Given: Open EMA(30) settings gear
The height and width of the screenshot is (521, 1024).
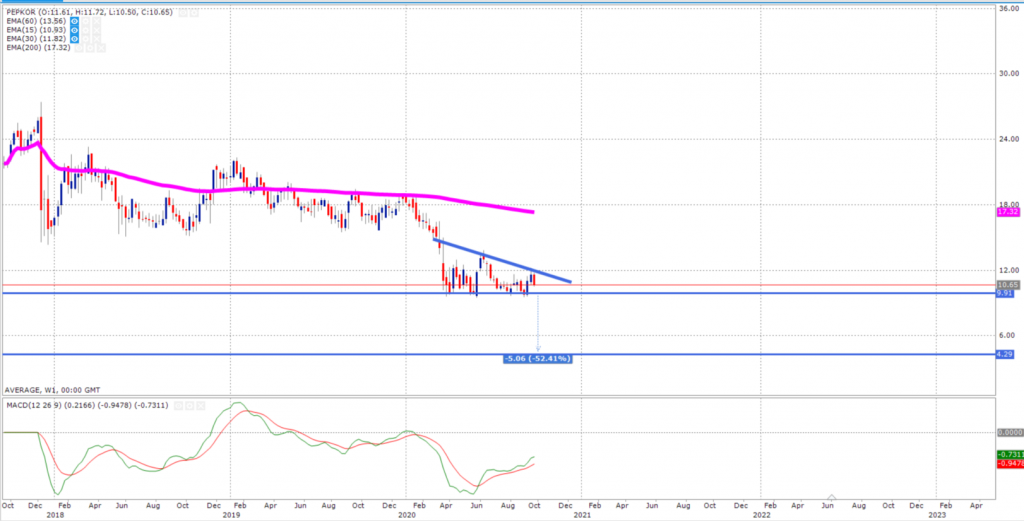Looking at the screenshot, I should tap(86, 39).
